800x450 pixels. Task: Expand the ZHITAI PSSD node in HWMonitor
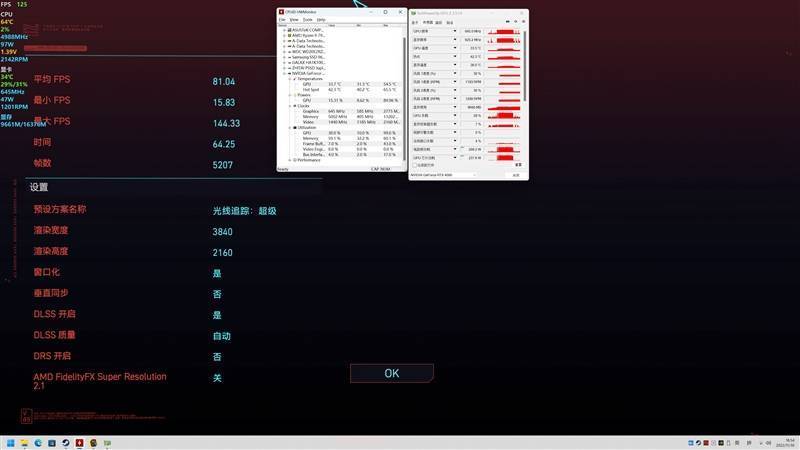click(284, 68)
